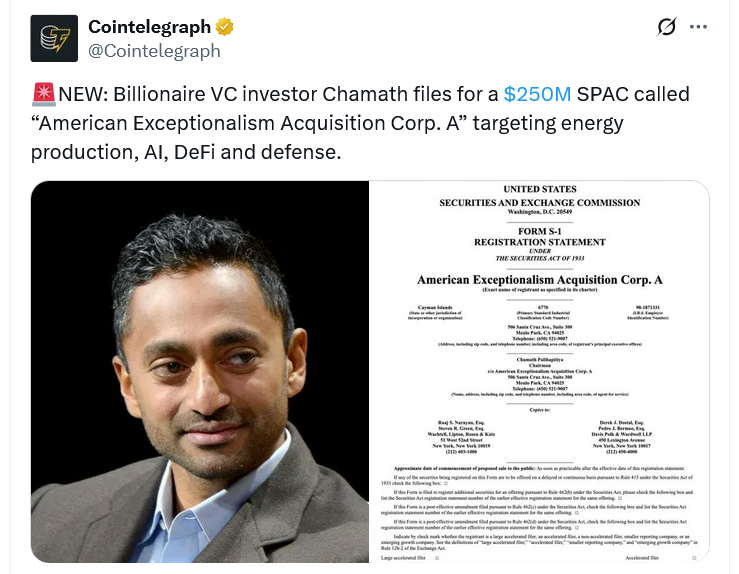Open the $250M cashtag link
This screenshot has height=574, width=739.
coord(537,95)
